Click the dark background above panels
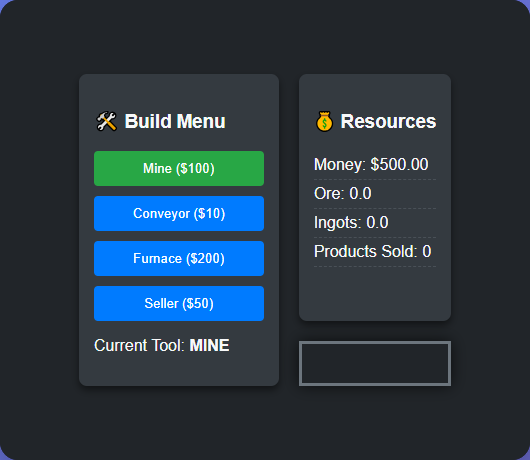This screenshot has height=460, width=530. pos(265,37)
